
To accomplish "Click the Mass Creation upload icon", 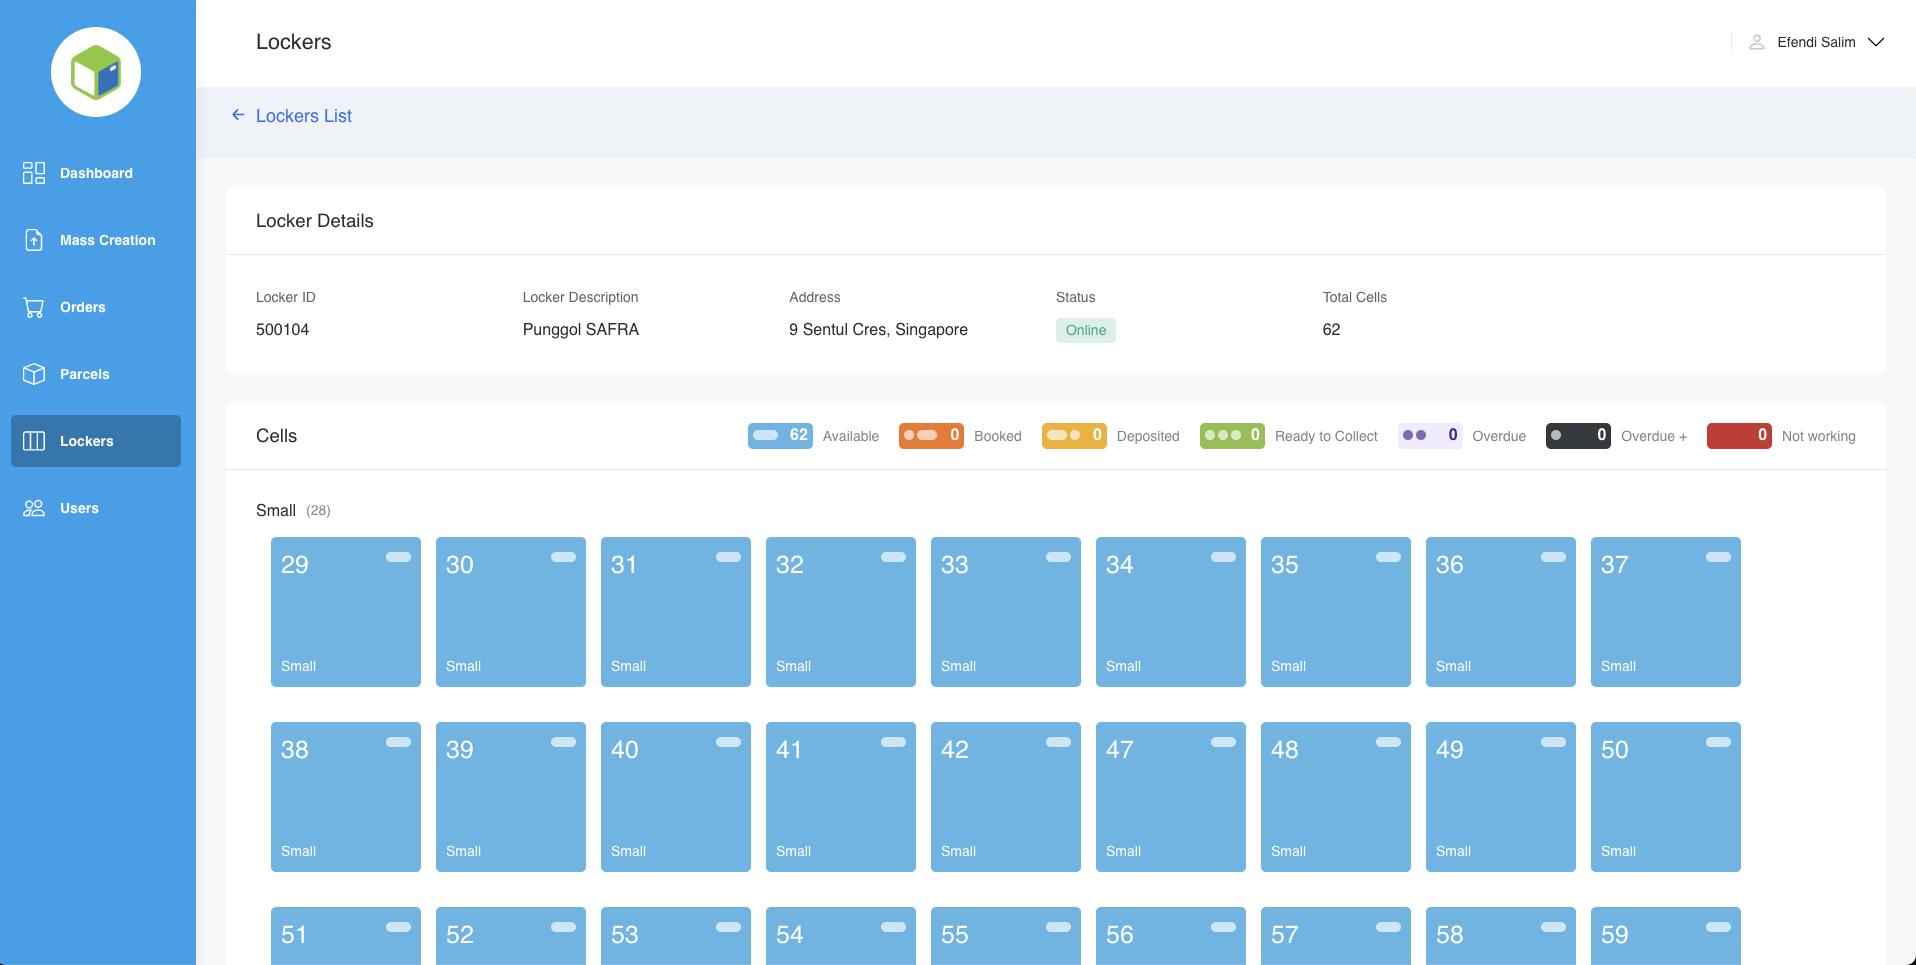I will tap(34, 240).
